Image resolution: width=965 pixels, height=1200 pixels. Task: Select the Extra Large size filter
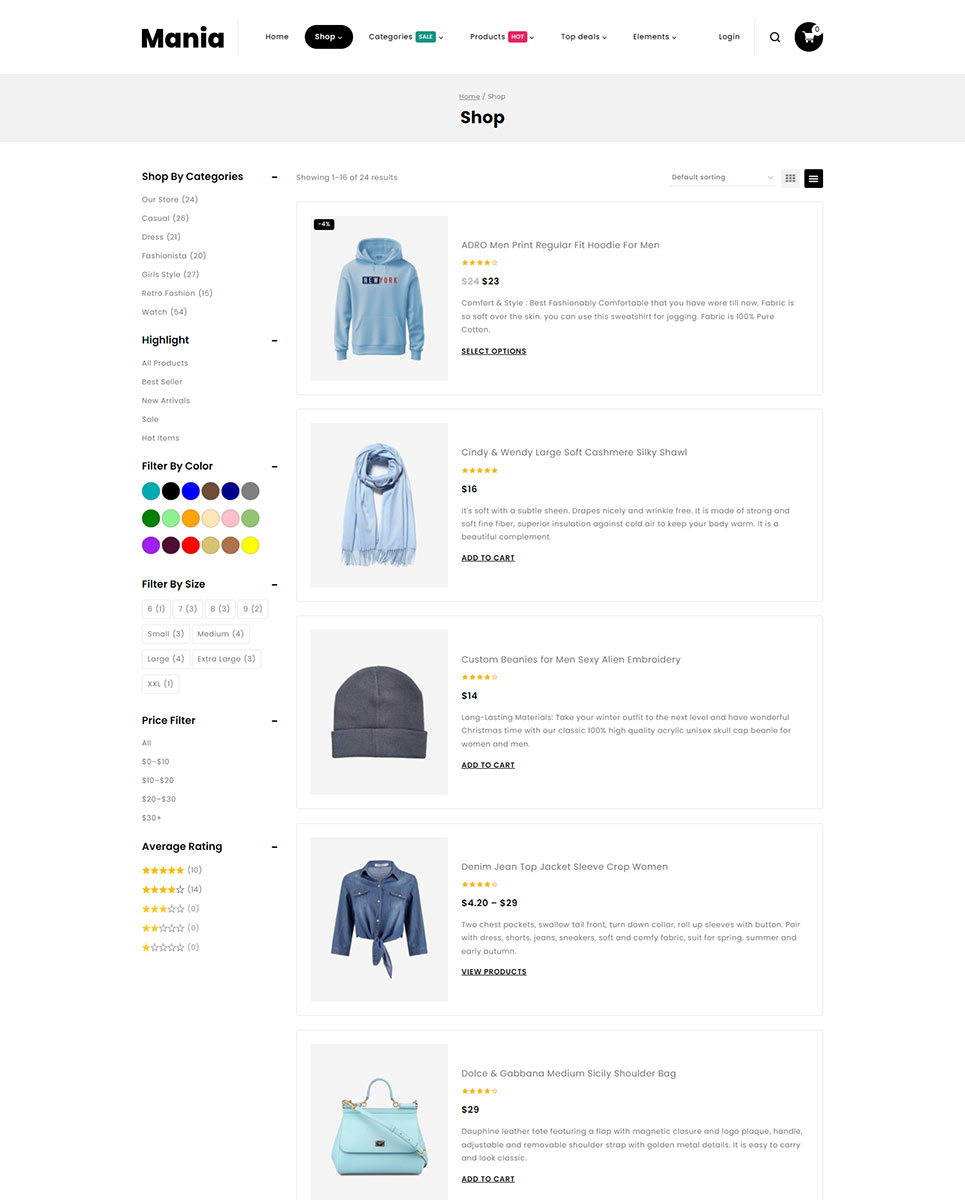click(x=227, y=659)
